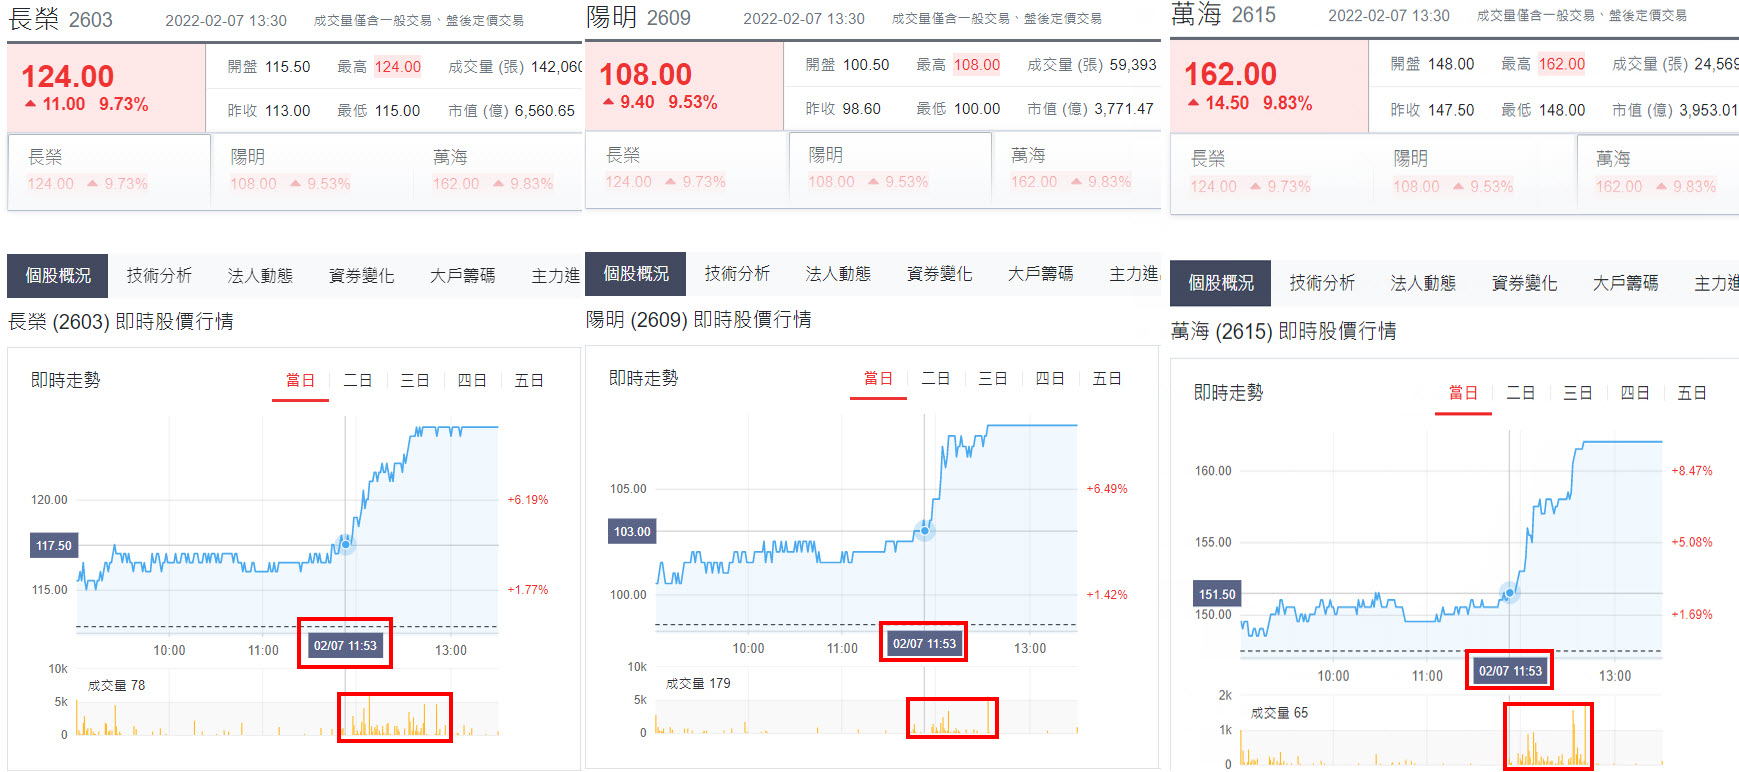Select 當日 view on 長榮 2603 chart
The height and width of the screenshot is (772, 1739).
pyautogui.click(x=300, y=381)
